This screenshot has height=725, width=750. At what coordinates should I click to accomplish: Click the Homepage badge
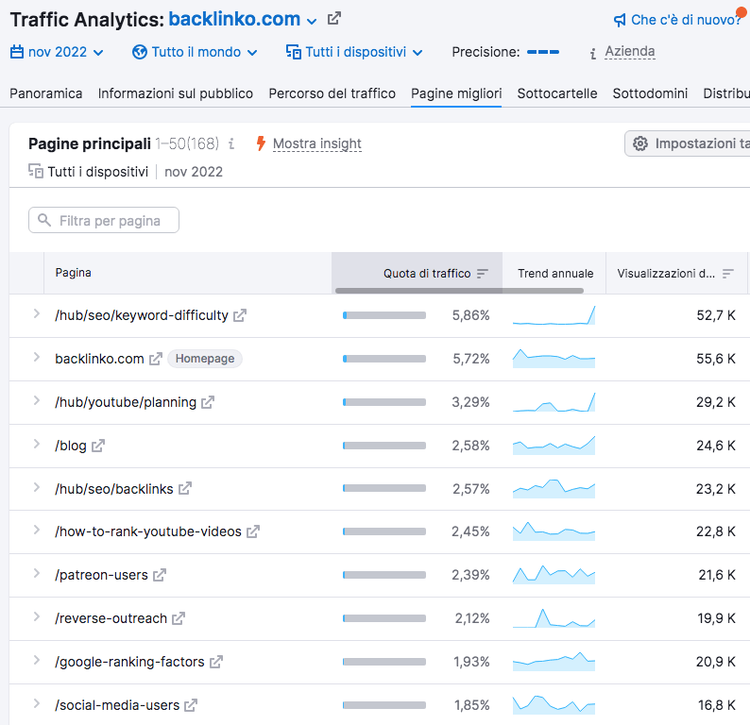205,359
